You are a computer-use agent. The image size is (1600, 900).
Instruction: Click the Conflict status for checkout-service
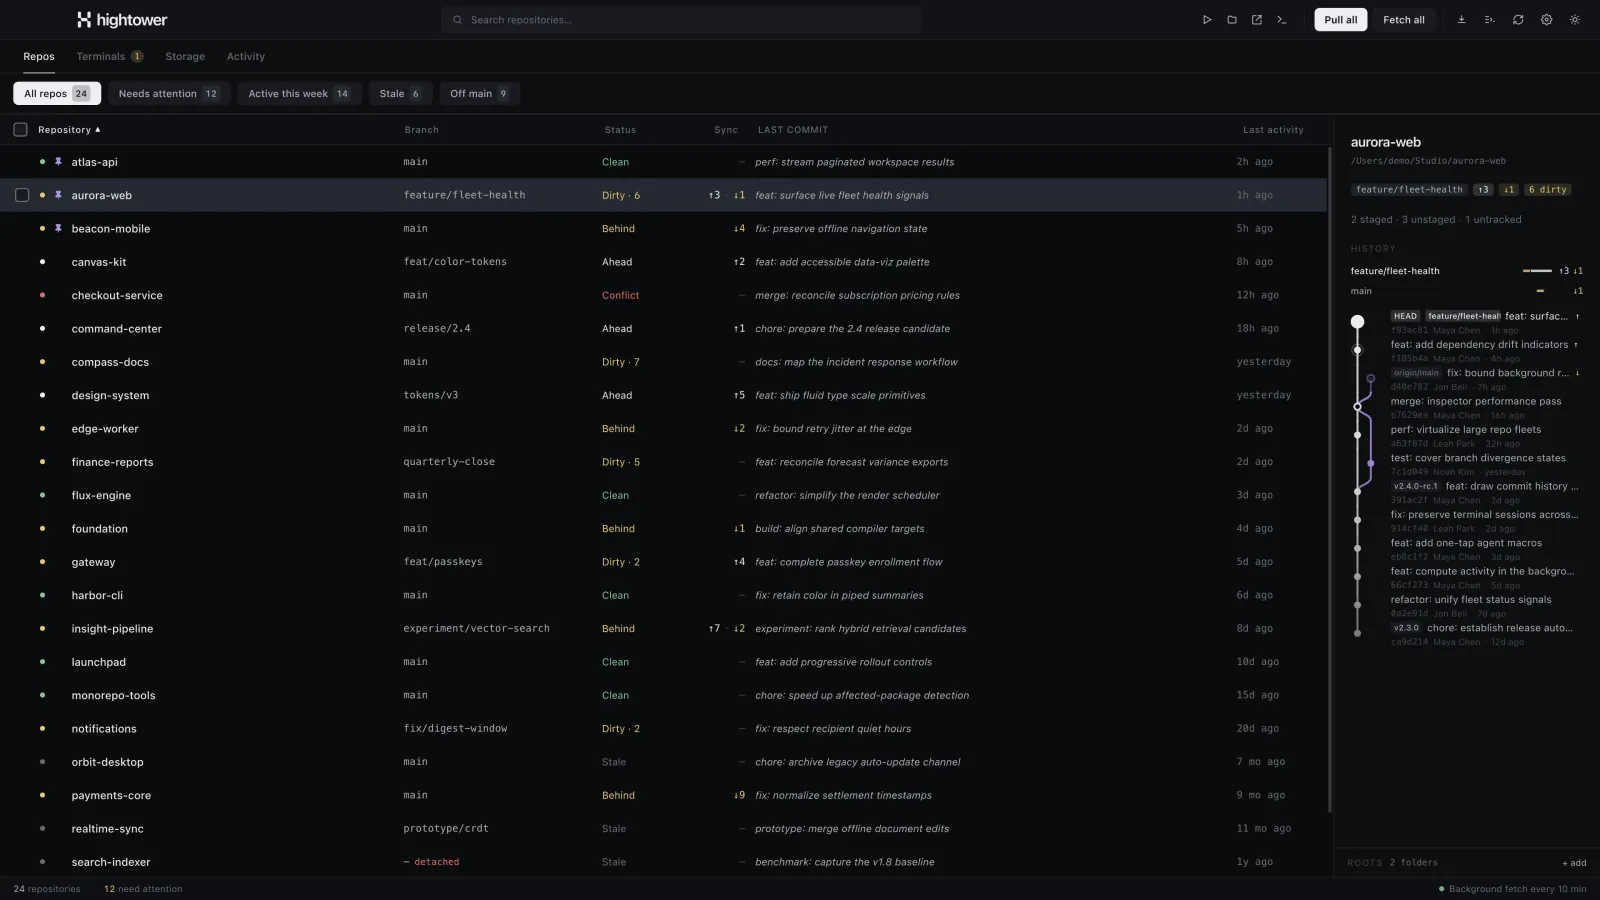point(620,296)
